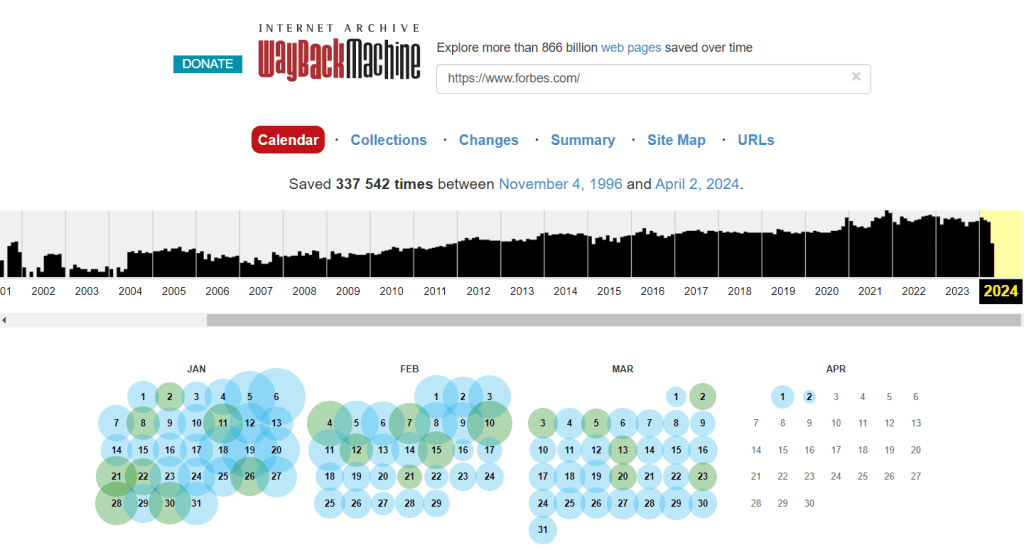Viewport: 1024px width, 550px height.
Task: Click the left arrow of the timeline scrollbar
Action: (4, 320)
